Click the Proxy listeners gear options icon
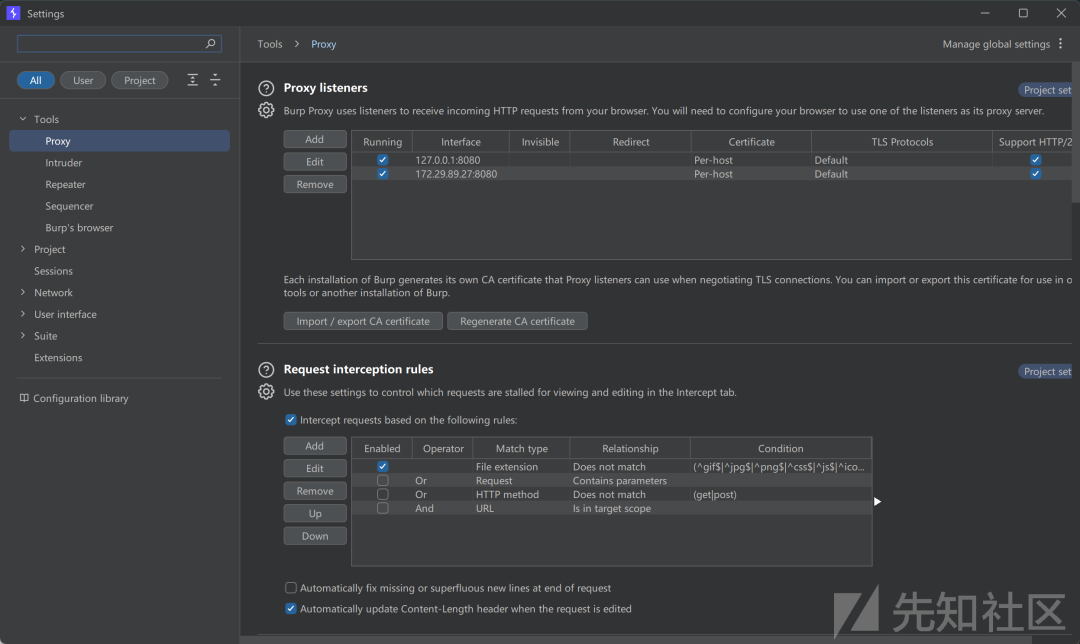Screen dimensions: 1080x644 (x=266, y=110)
